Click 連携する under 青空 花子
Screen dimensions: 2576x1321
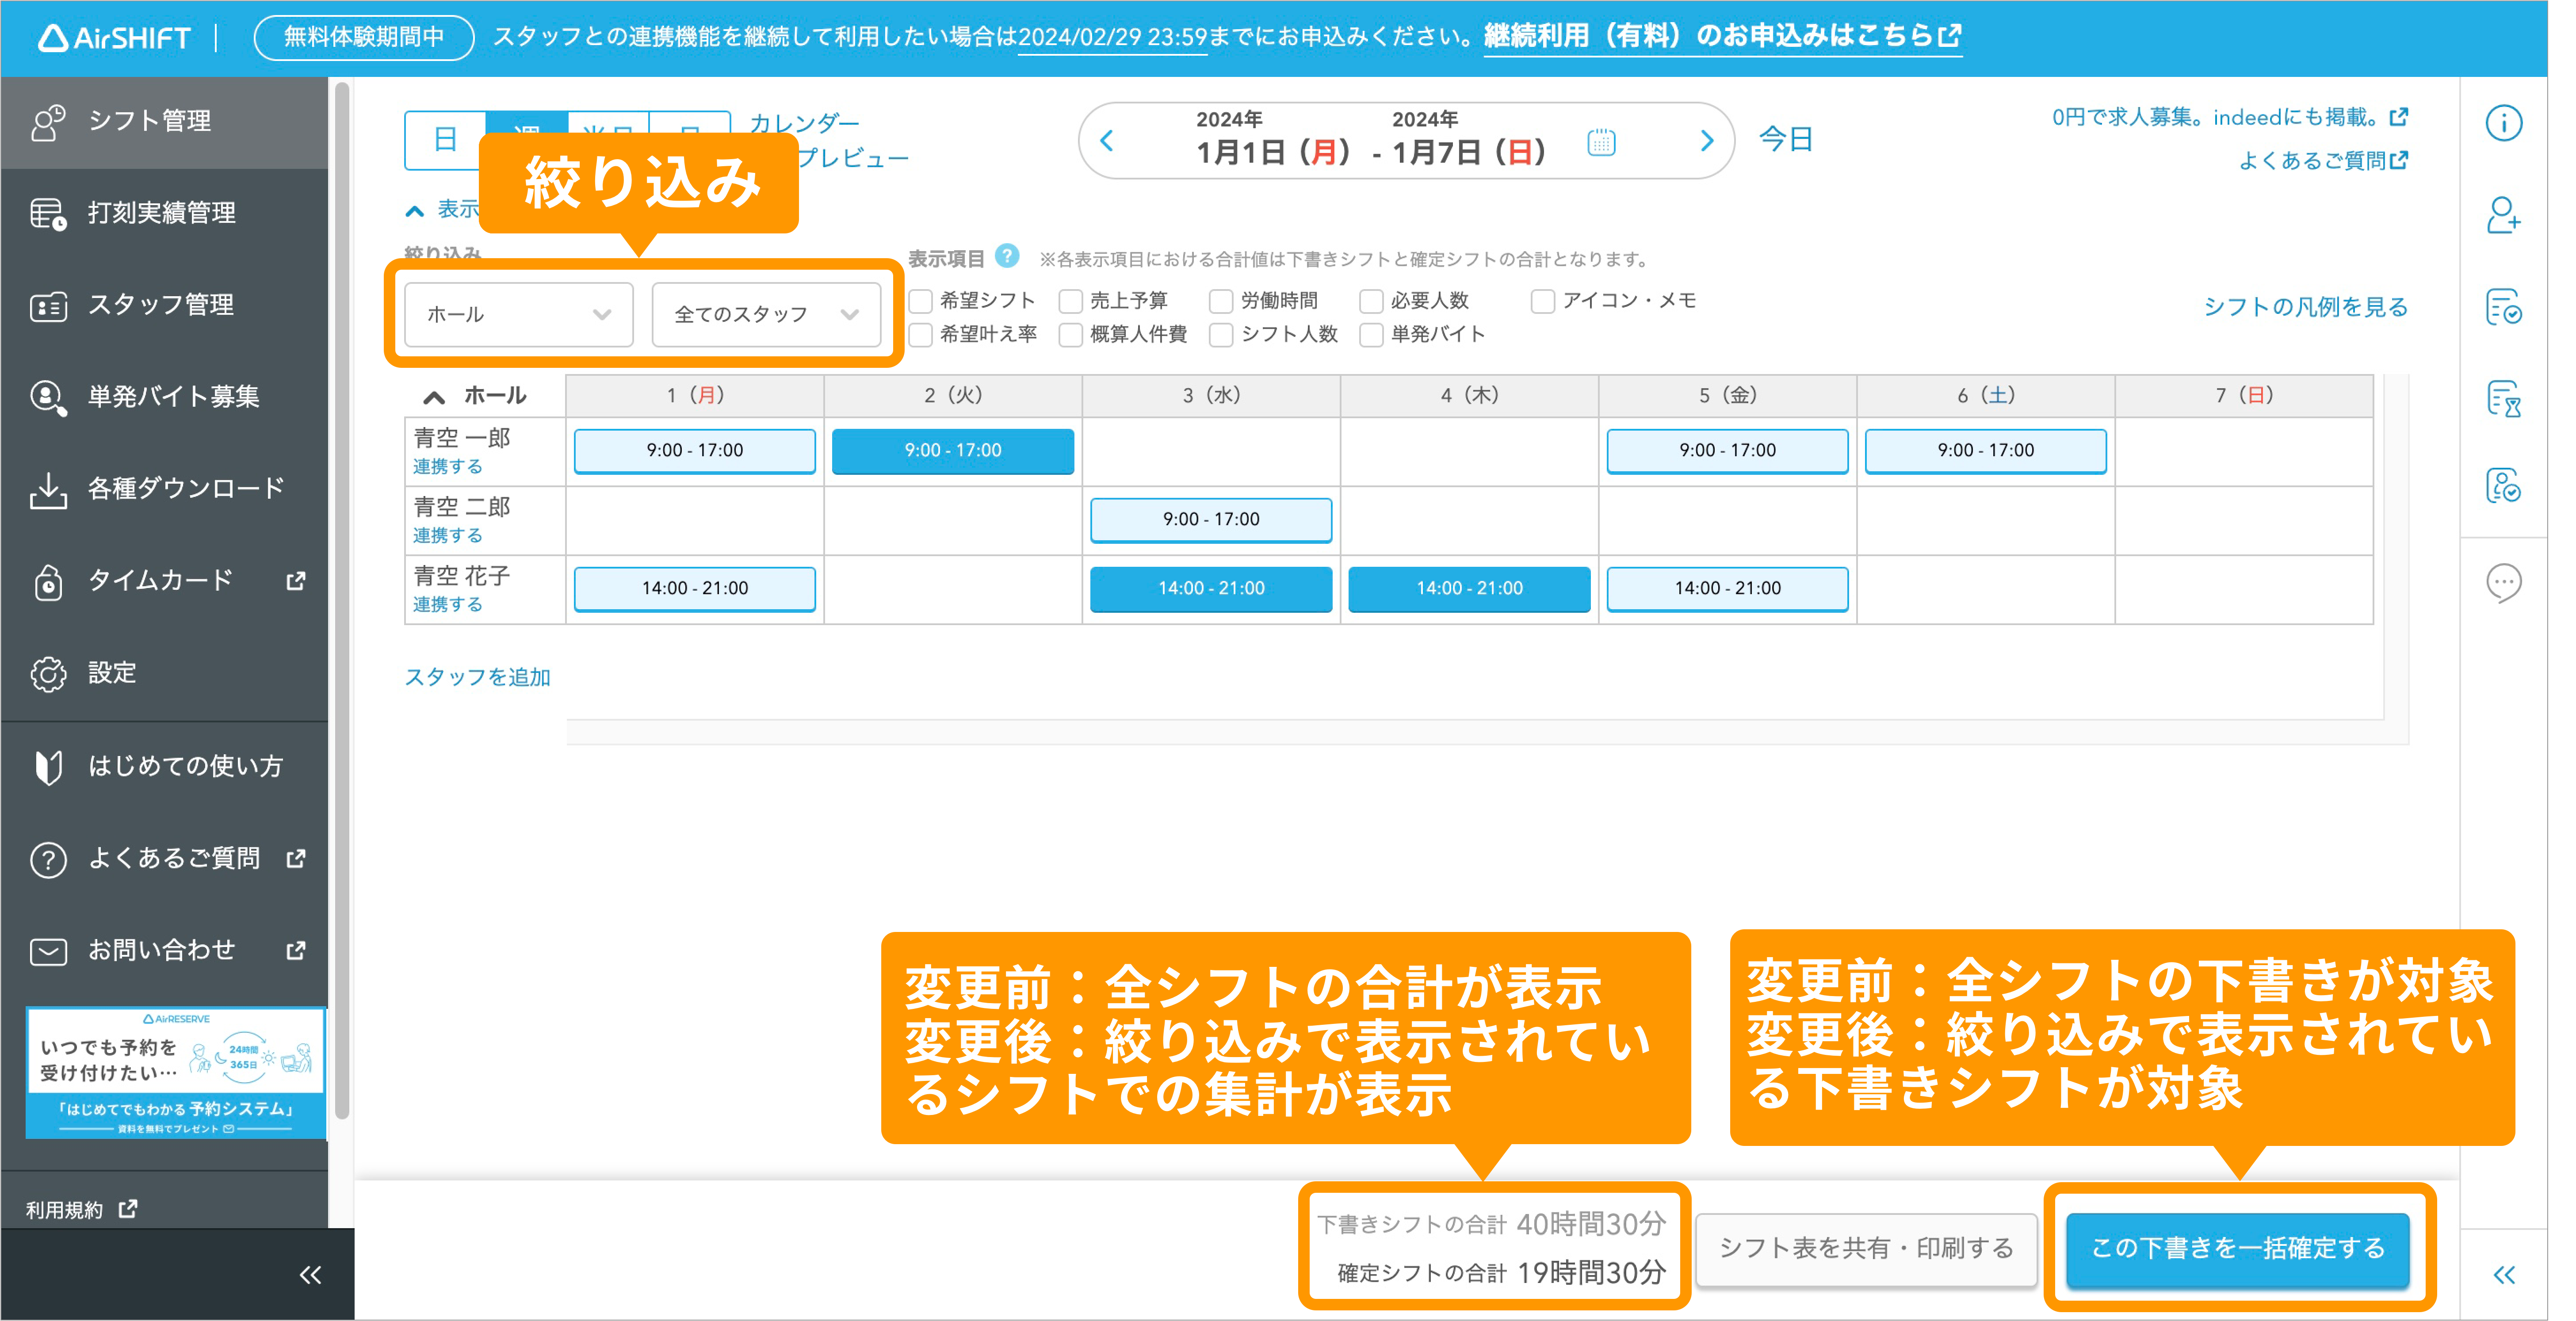point(448,604)
